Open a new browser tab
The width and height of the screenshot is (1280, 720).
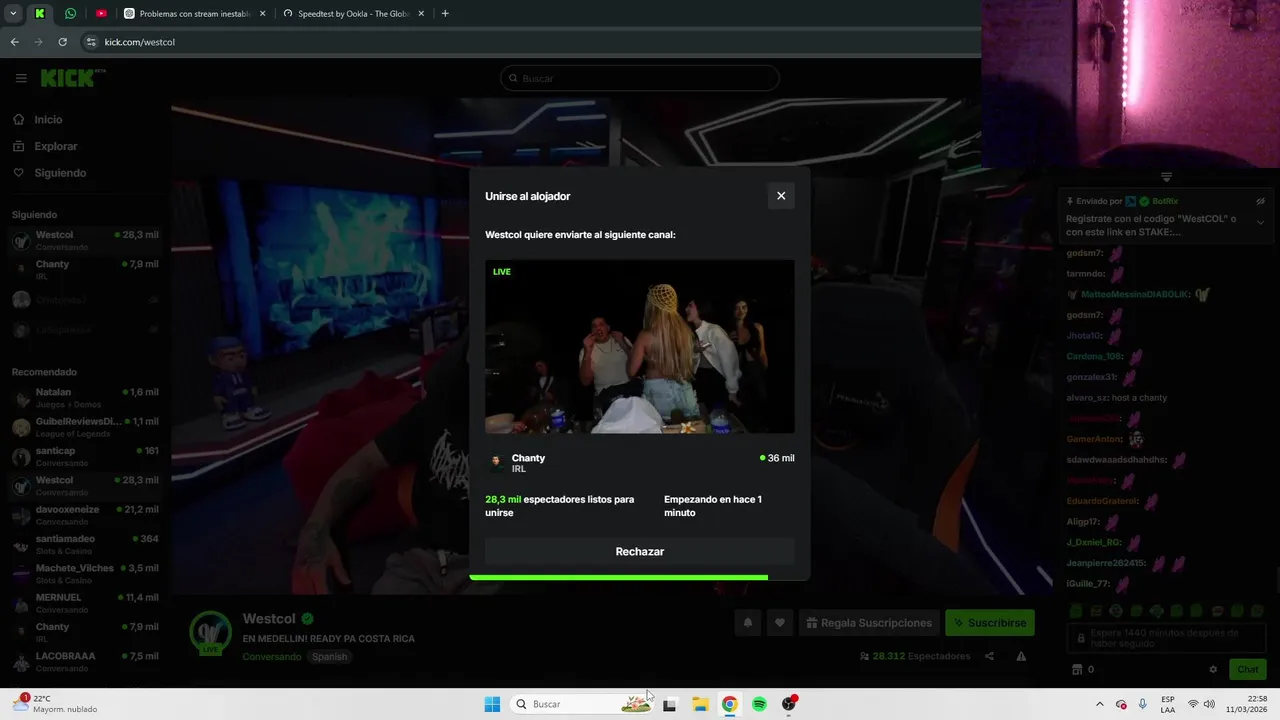tap(445, 14)
